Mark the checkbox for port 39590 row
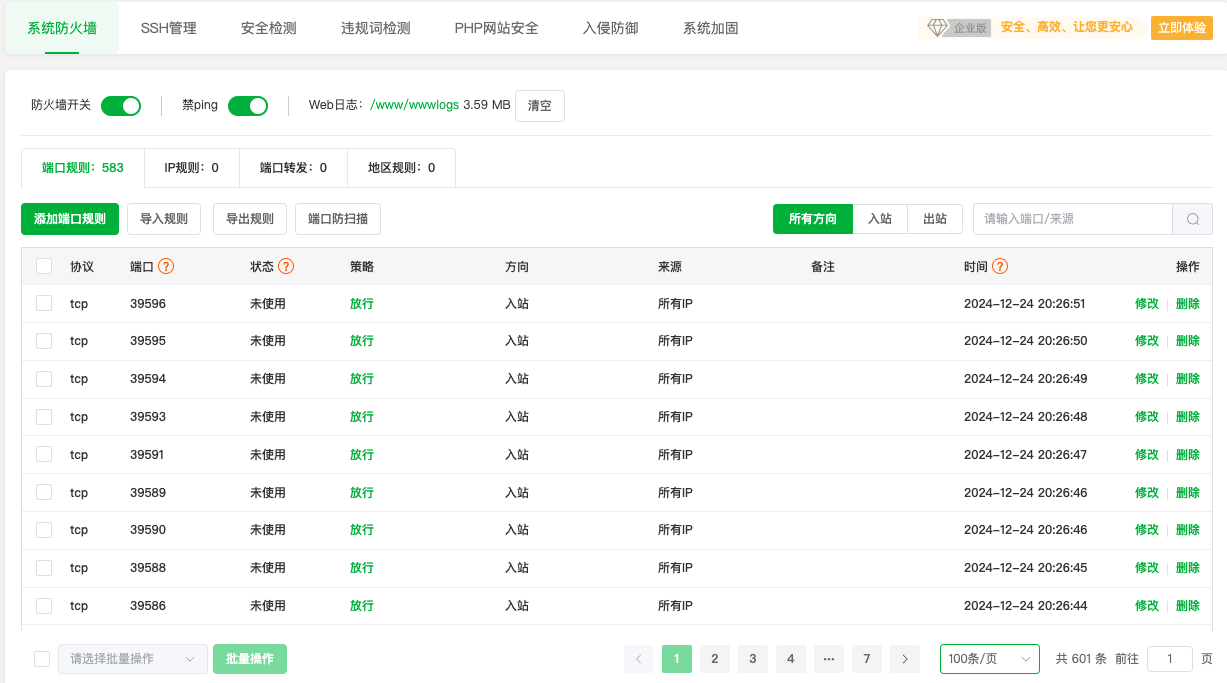 44,530
